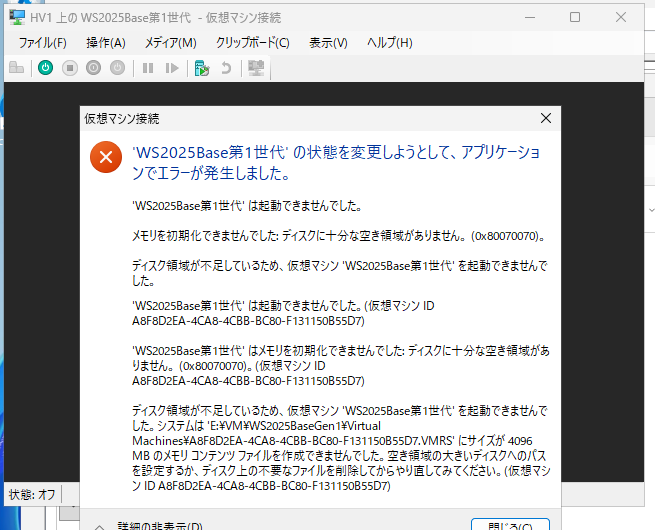This screenshot has width=655, height=530.
Task: Open the ファイル(F) menu
Action: pyautogui.click(x=42, y=42)
